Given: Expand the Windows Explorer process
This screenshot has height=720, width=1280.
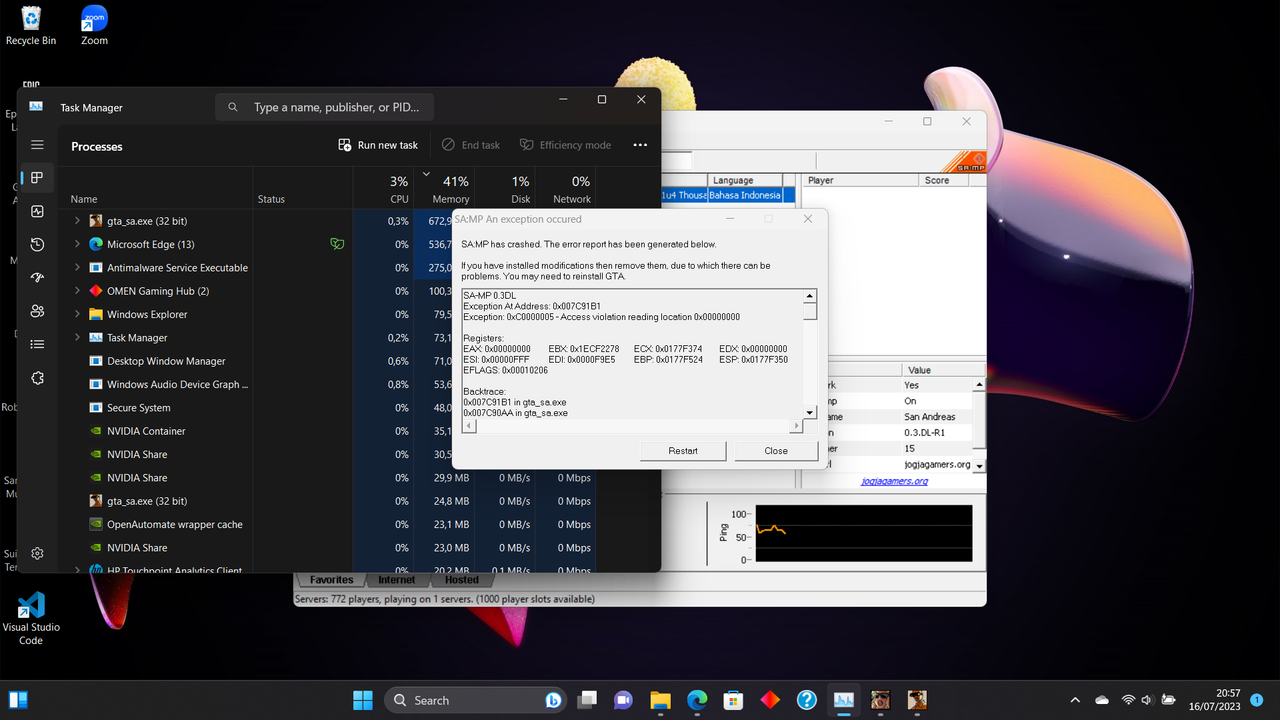Looking at the screenshot, I should (x=77, y=314).
